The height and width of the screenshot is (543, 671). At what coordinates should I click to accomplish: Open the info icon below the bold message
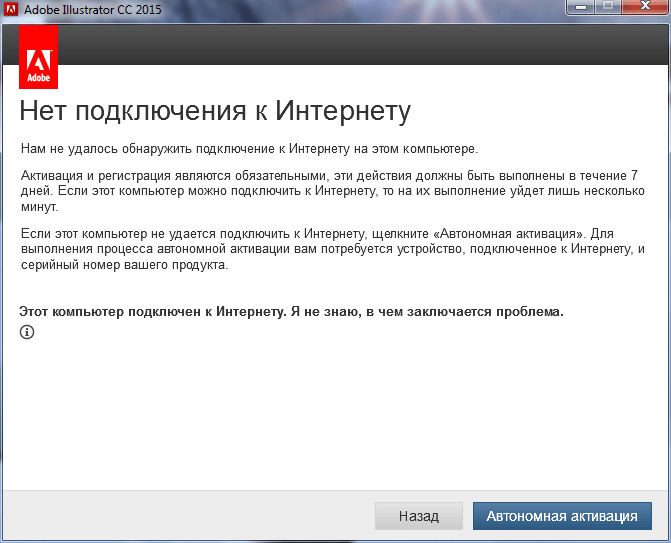tap(27, 332)
